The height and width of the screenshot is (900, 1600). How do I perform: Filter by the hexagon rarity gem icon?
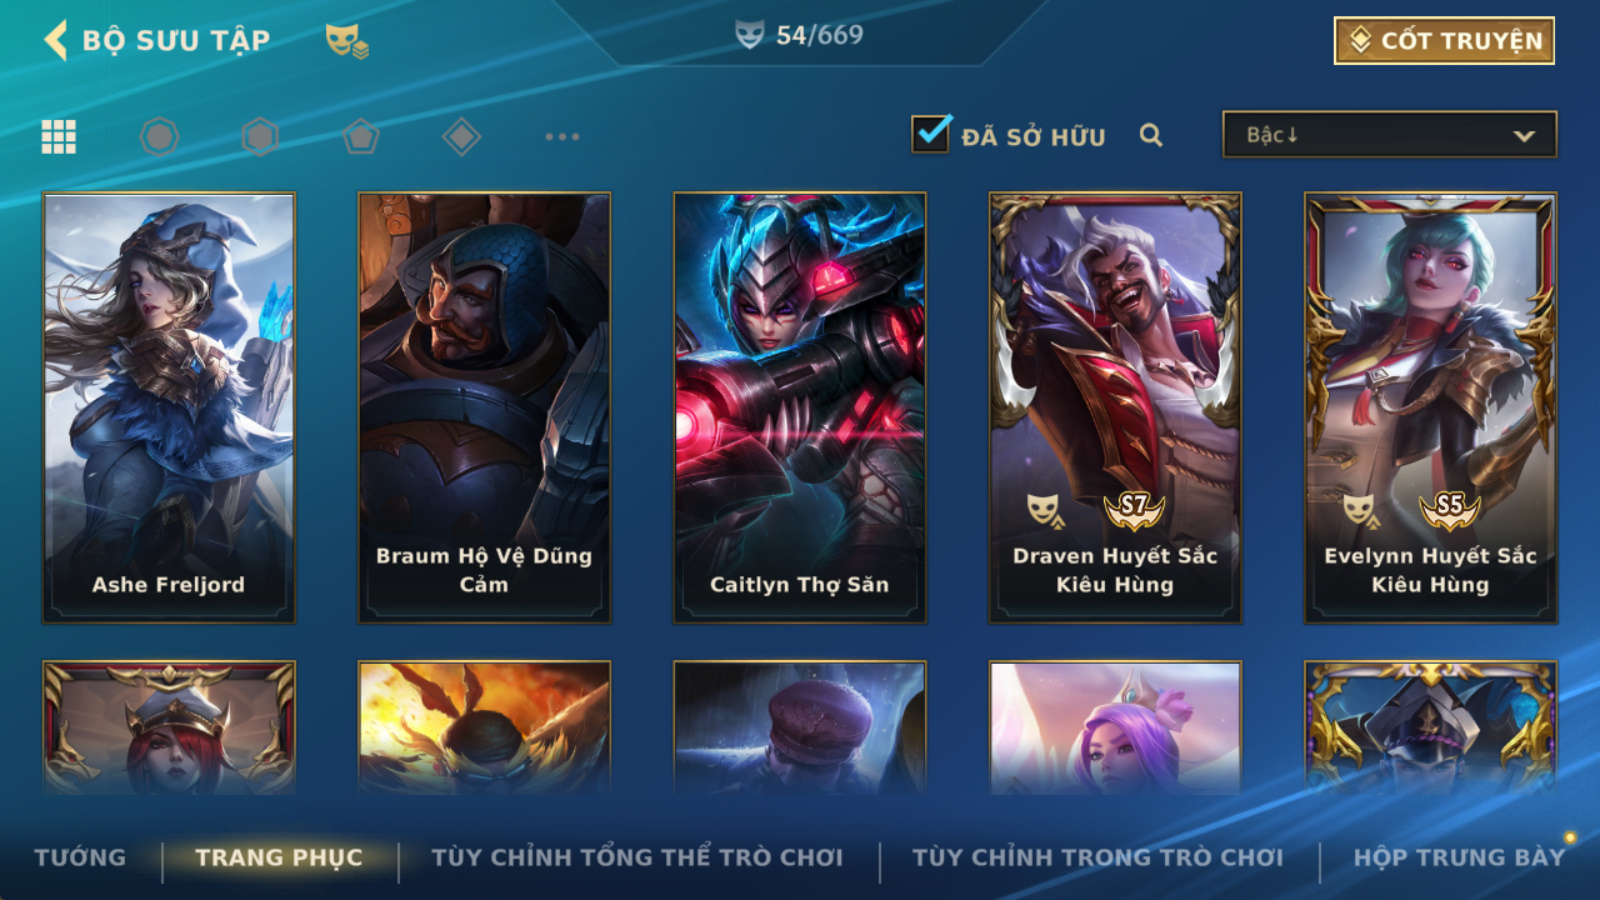click(260, 136)
